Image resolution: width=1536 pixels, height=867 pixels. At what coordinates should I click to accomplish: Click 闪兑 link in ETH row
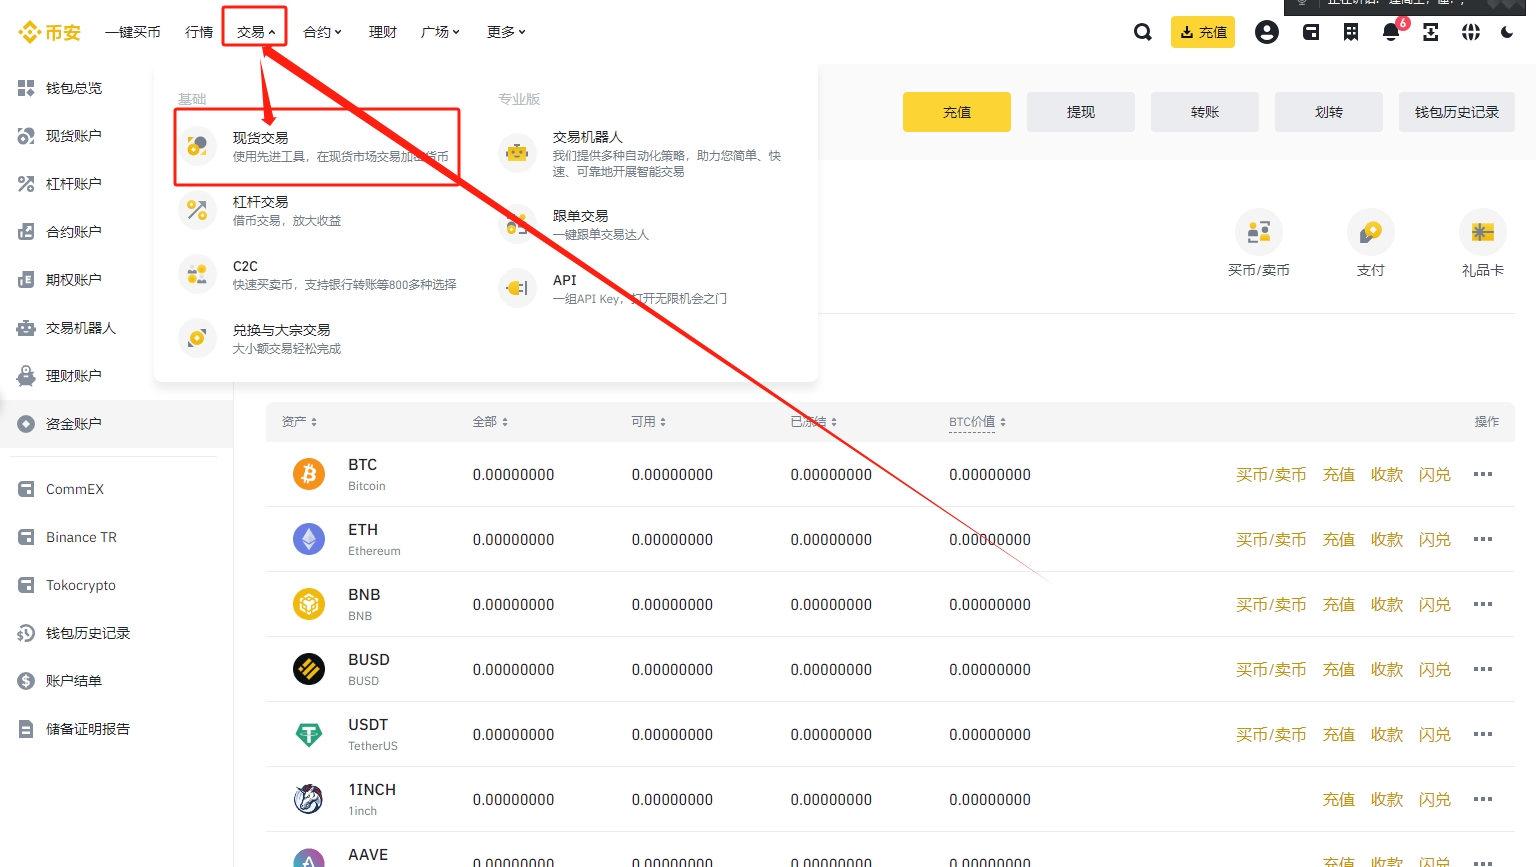tap(1435, 539)
